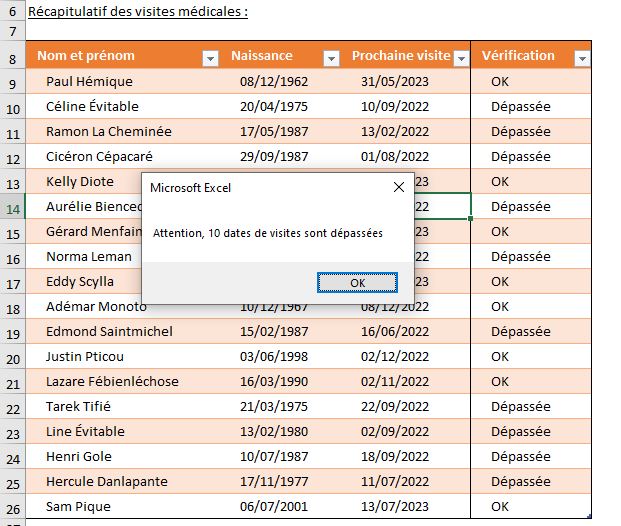The width and height of the screenshot is (621, 526).
Task: Click the Tarek Tifié name cell
Action: click(79, 407)
